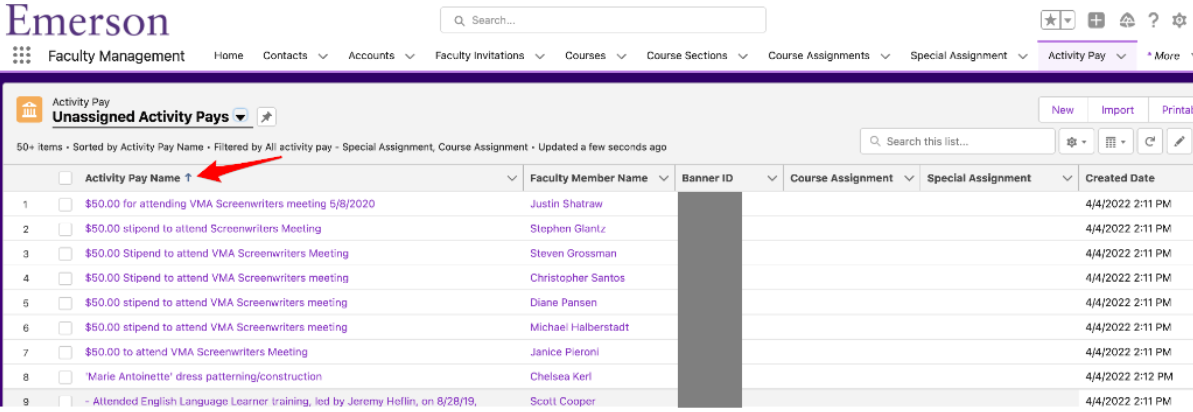Click the Trailhead guidance icon

[x=1127, y=21]
